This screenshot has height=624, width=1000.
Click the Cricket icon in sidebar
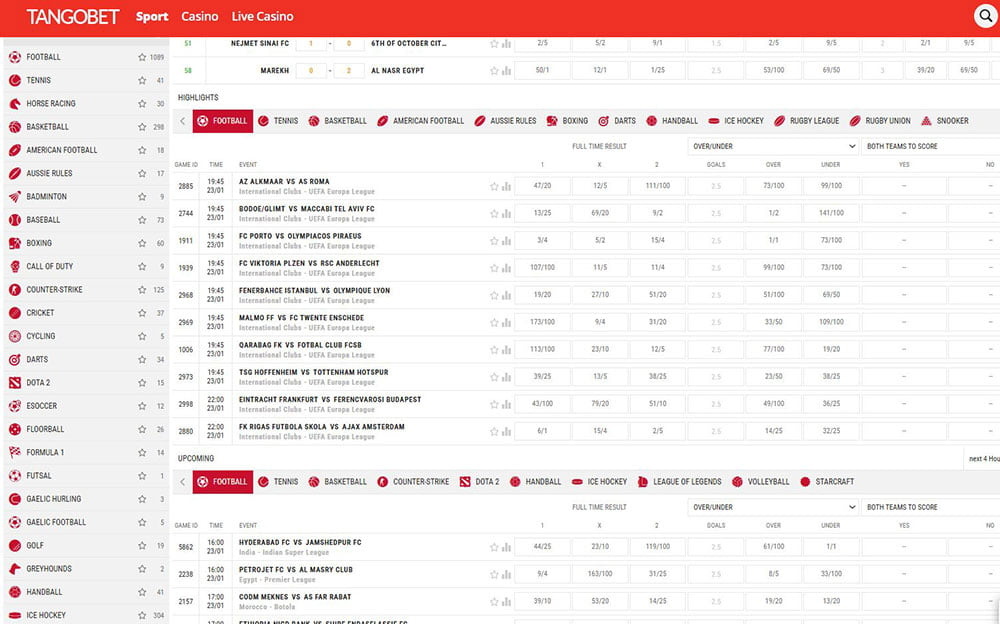click(15, 313)
